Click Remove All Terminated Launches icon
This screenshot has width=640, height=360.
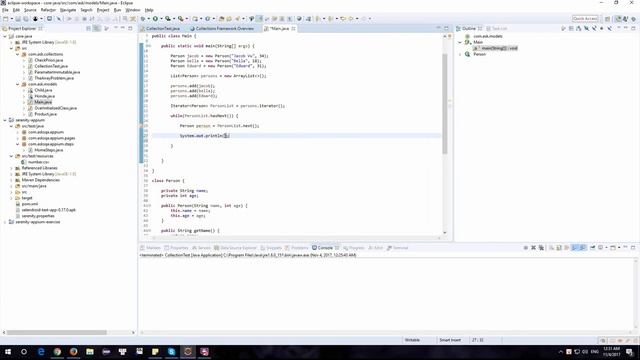click(541, 248)
